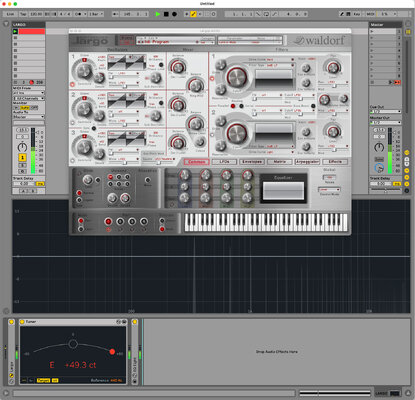Toggle the EQ Eight device activator
415x400 pixels.
(x=134, y=322)
